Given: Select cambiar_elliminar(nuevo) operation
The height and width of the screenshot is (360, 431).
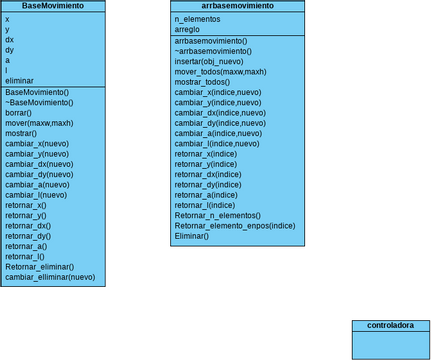Looking at the screenshot, I should pyautogui.click(x=50, y=277).
